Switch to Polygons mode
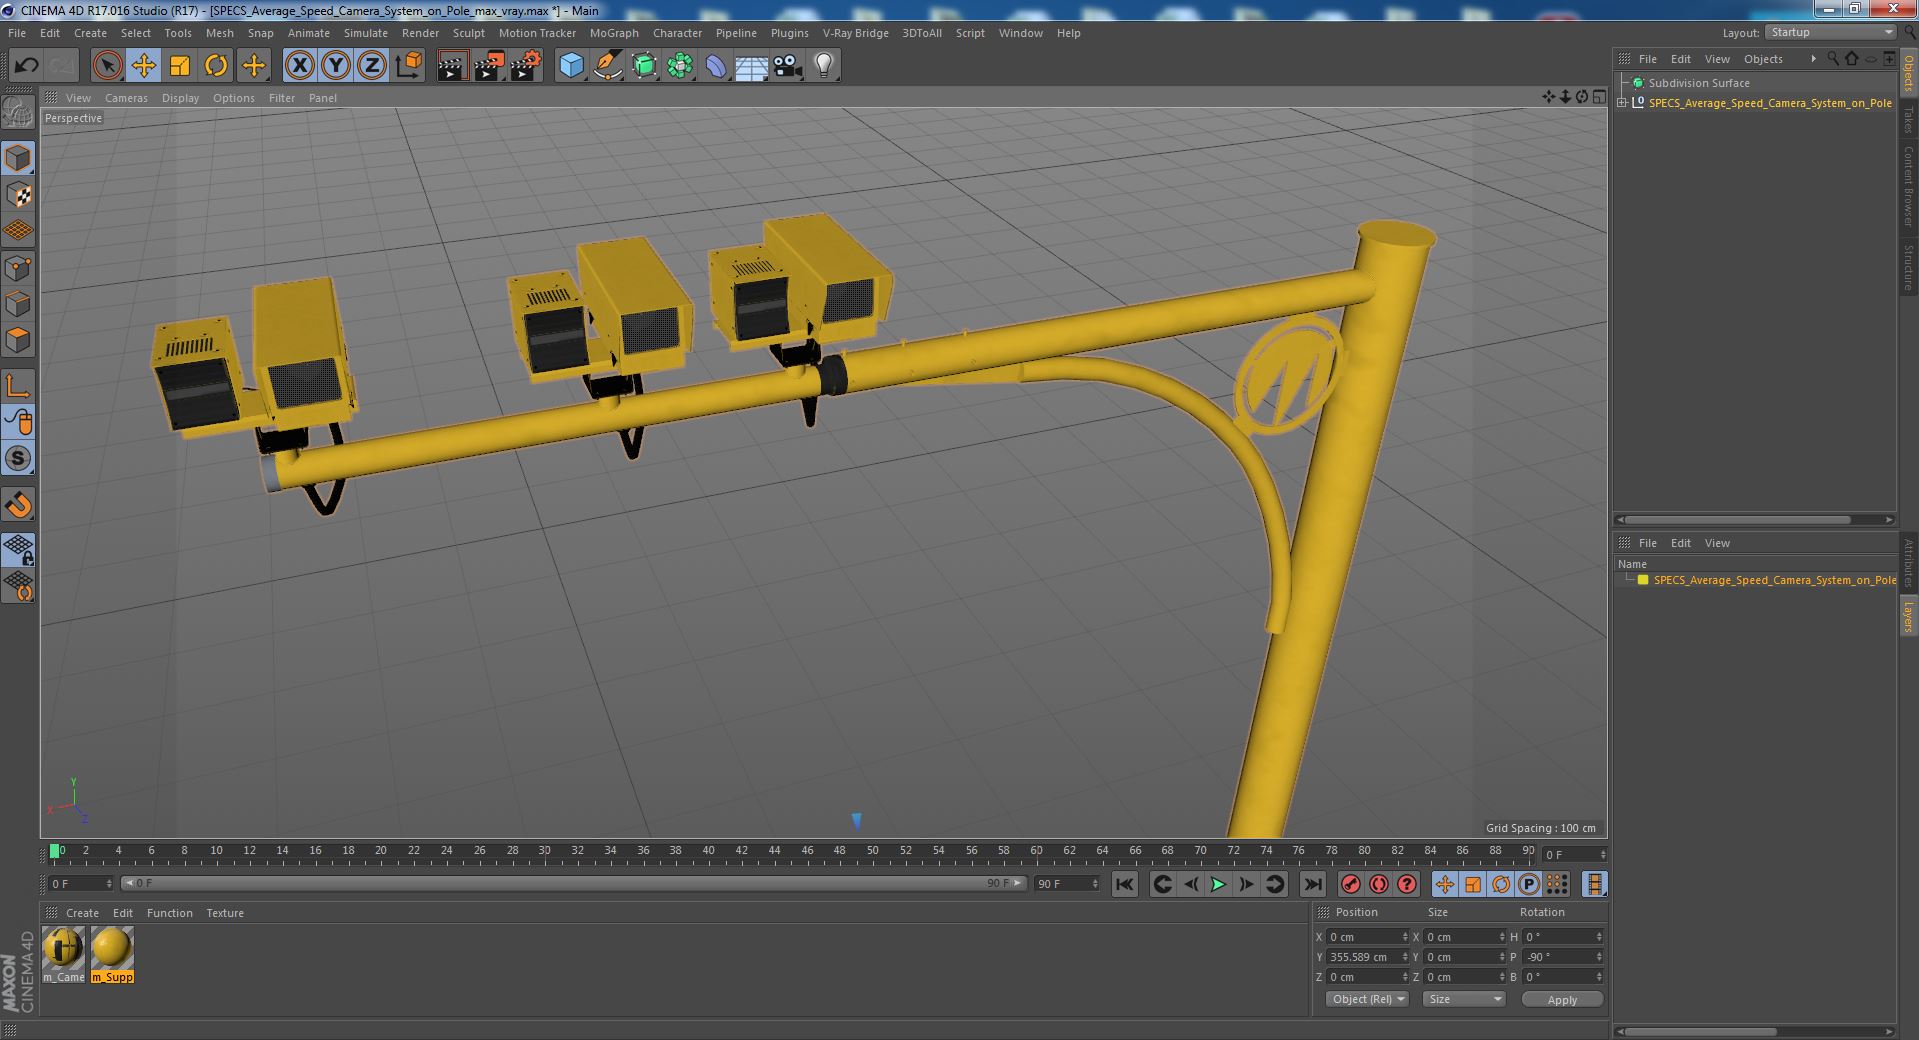Image resolution: width=1919 pixels, height=1040 pixels. coord(19,341)
